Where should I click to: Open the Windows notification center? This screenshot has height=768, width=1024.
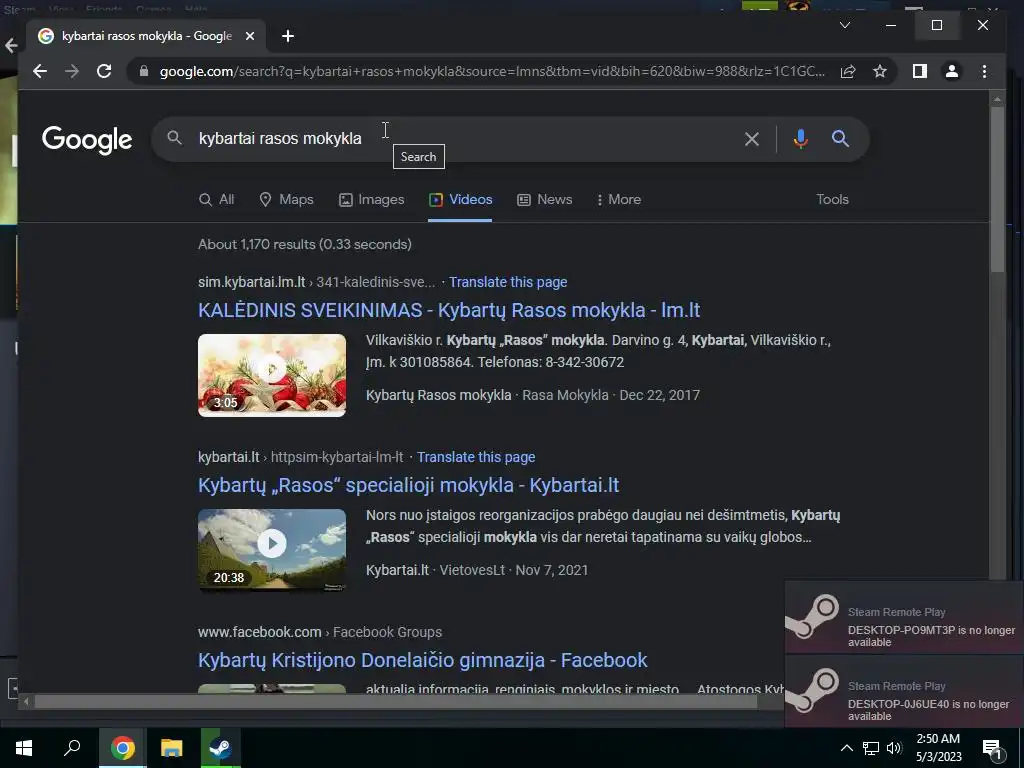(x=992, y=749)
